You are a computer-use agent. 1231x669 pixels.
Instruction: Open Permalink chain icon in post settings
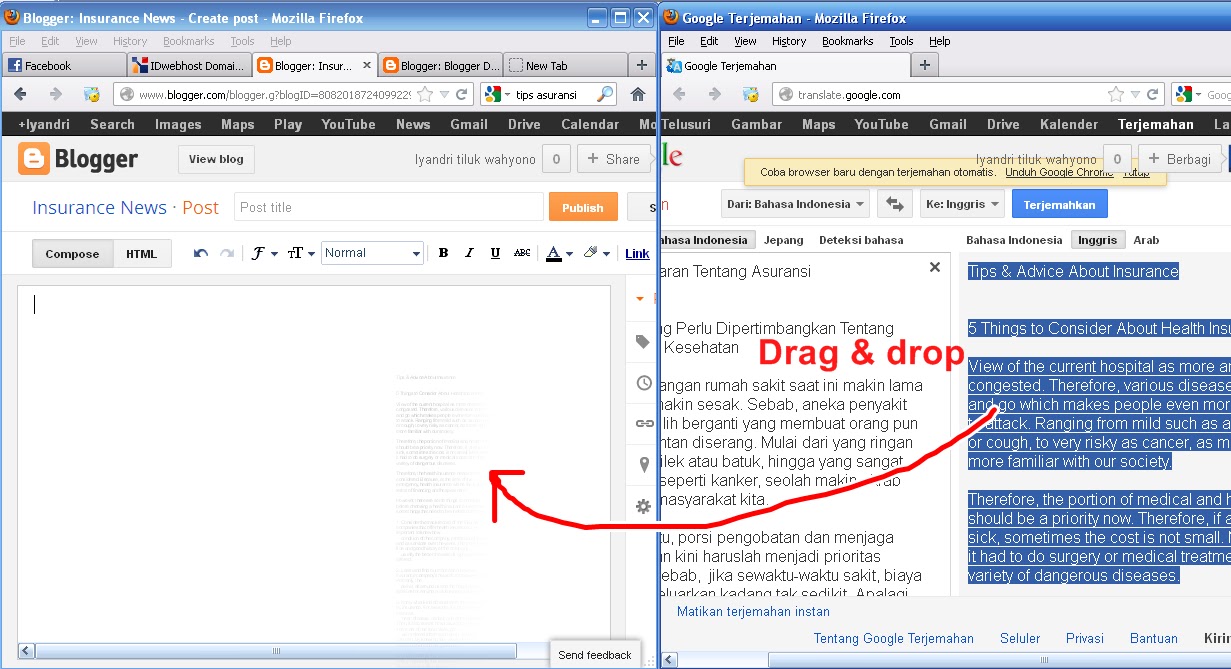click(x=644, y=423)
